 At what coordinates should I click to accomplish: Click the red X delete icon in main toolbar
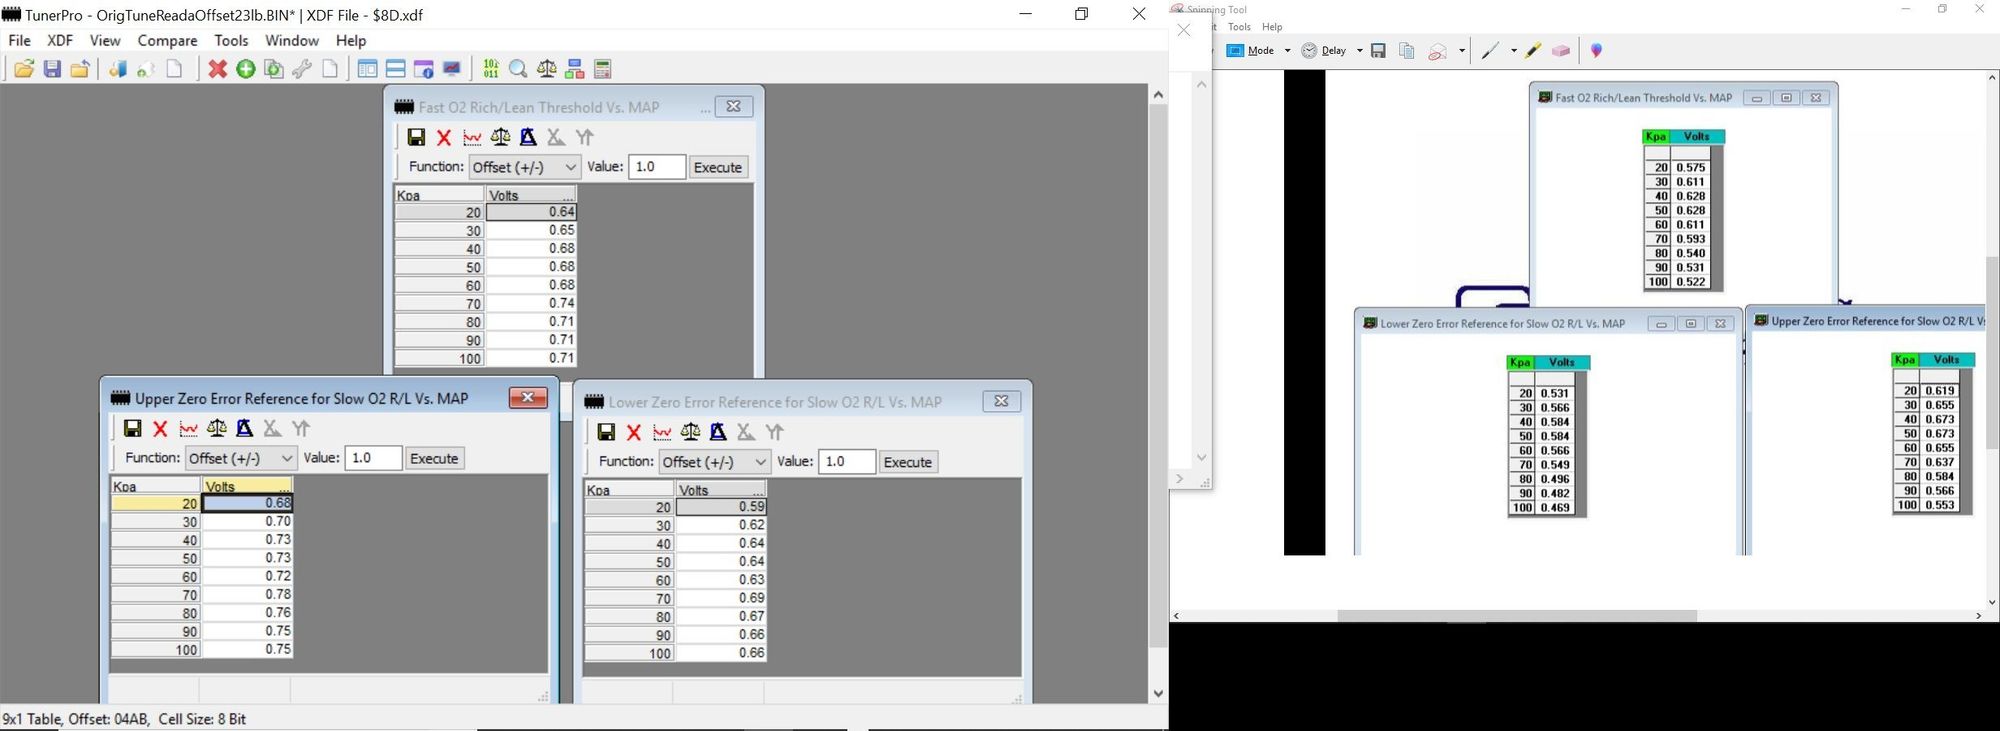(217, 69)
